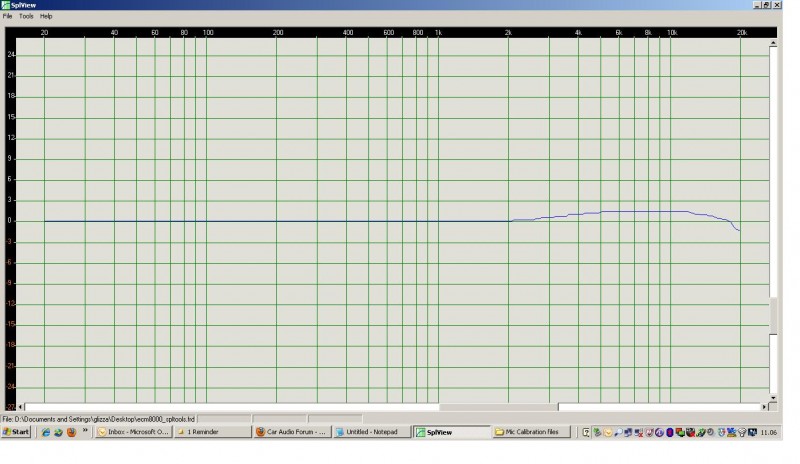Click the vertical scrollbar down arrow
800x464 pixels.
pos(773,398)
